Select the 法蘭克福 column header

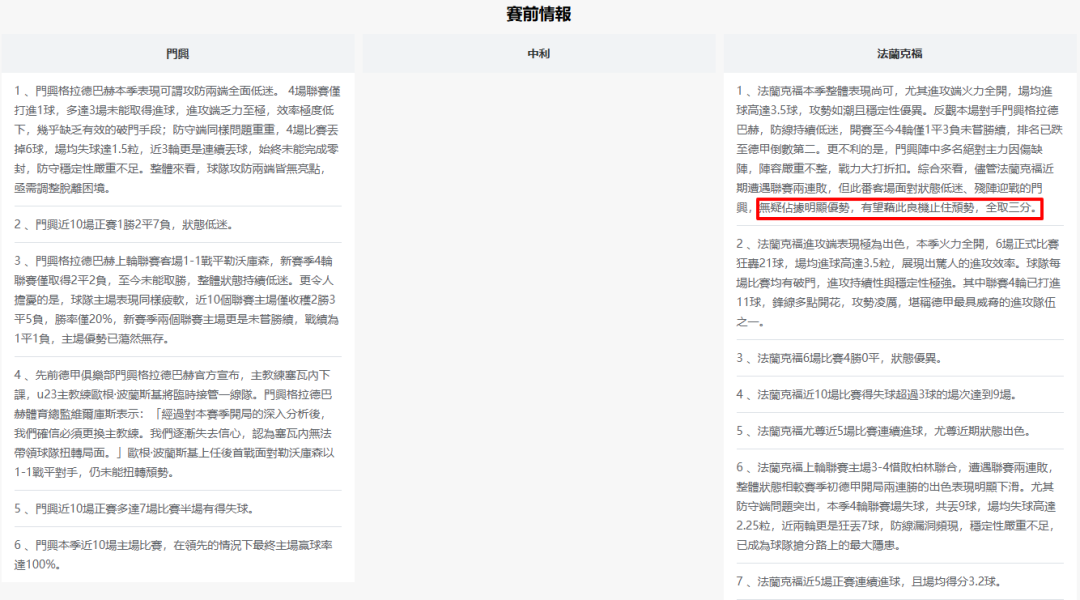pyautogui.click(x=899, y=54)
